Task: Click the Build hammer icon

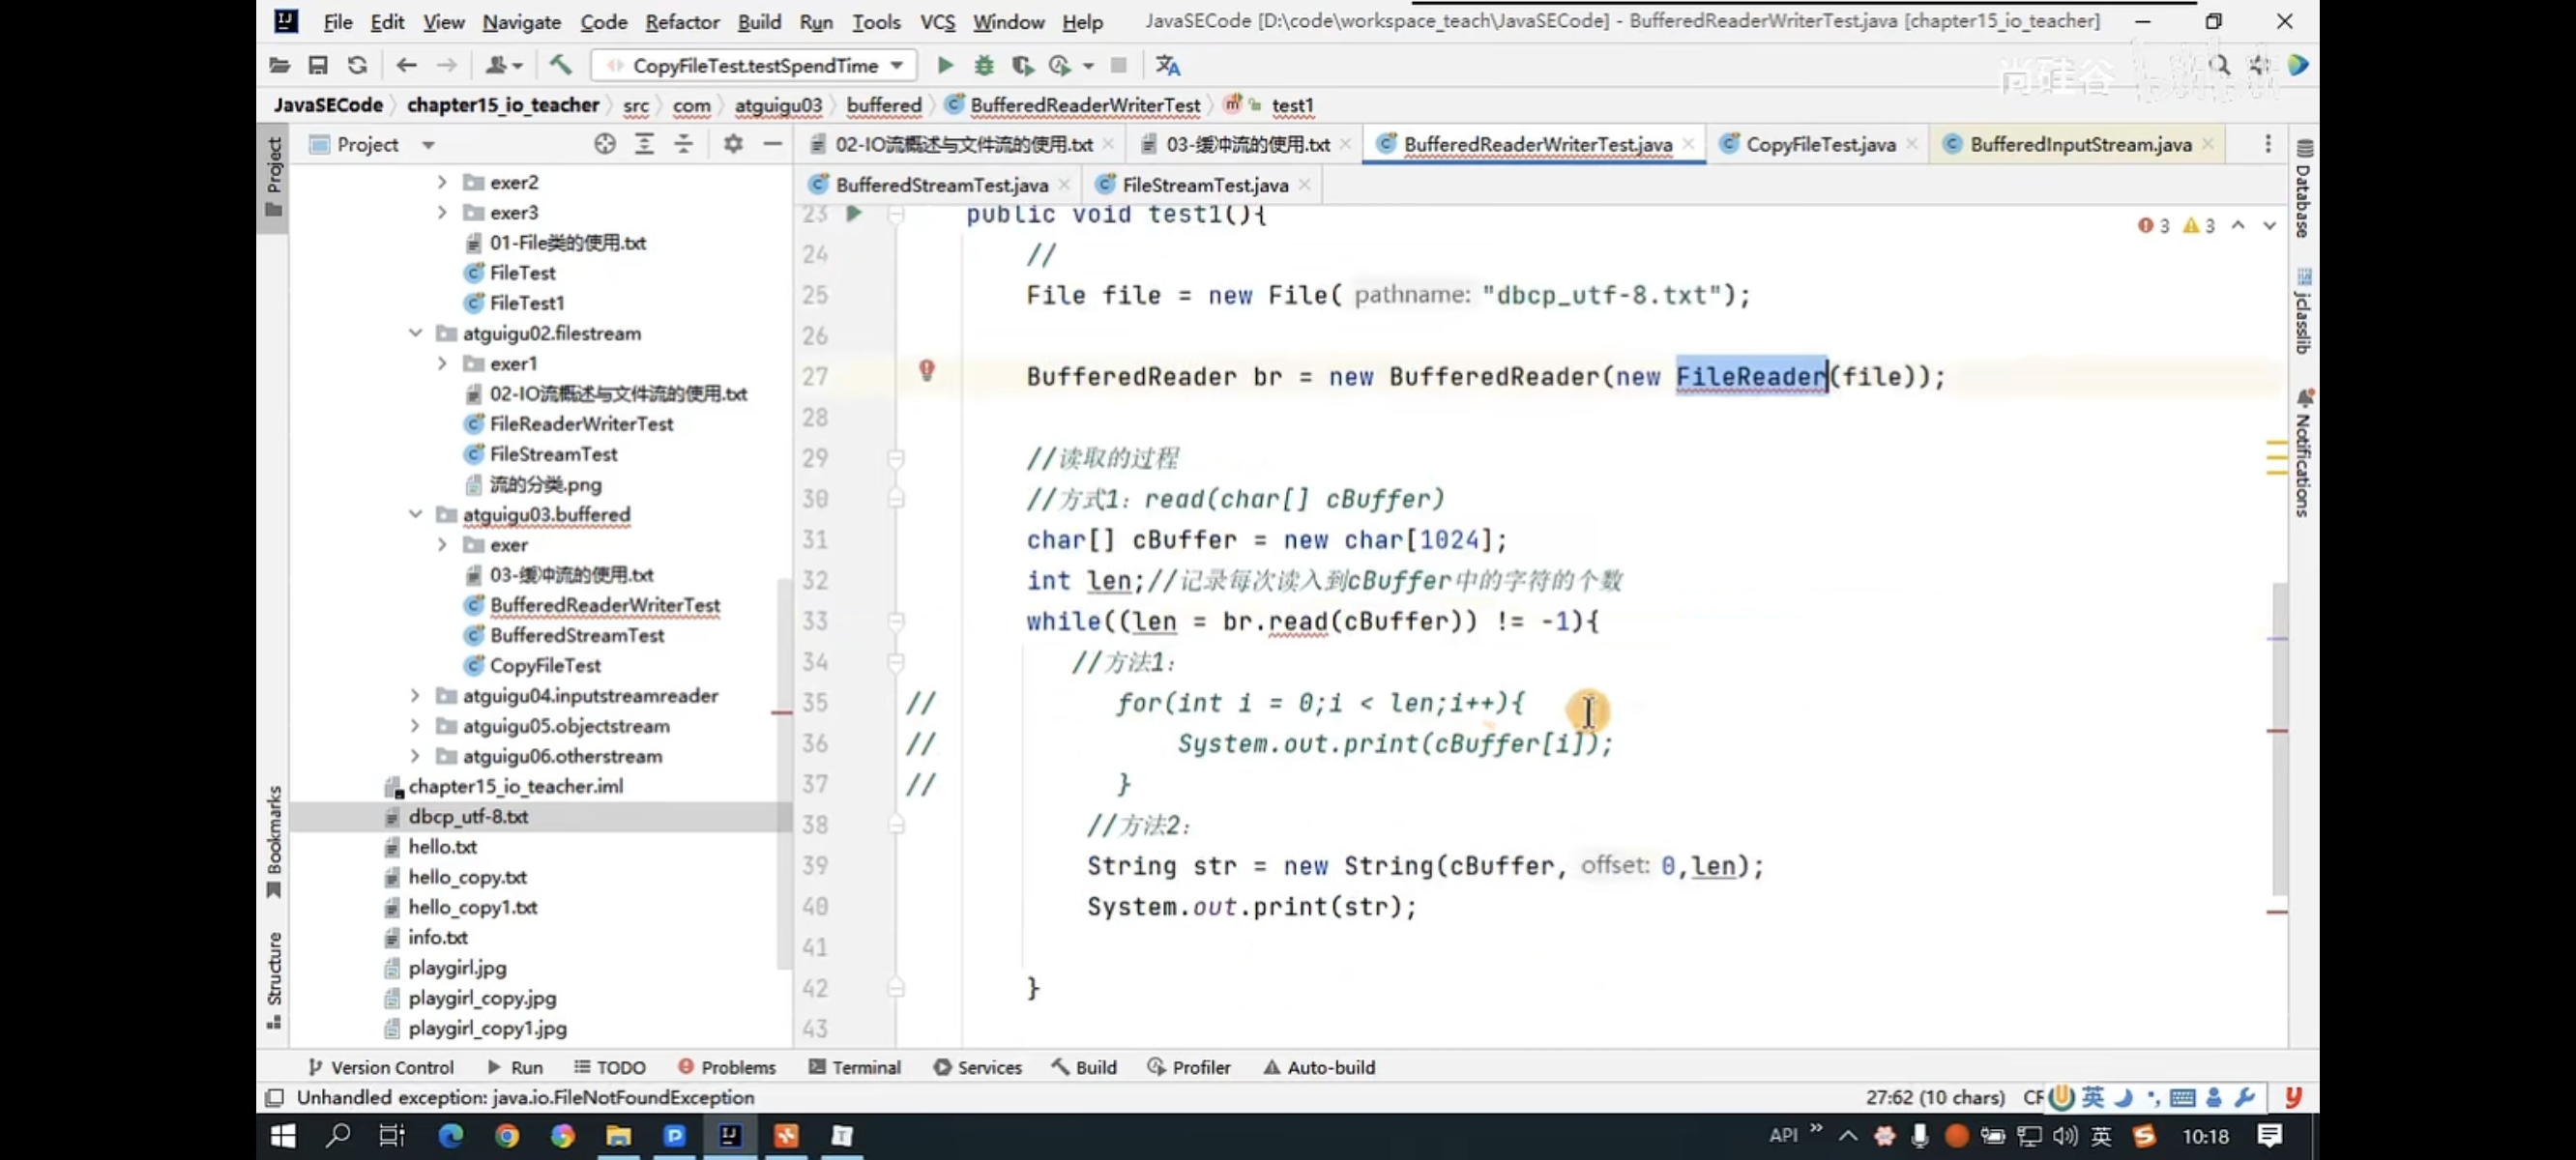Action: 561,66
